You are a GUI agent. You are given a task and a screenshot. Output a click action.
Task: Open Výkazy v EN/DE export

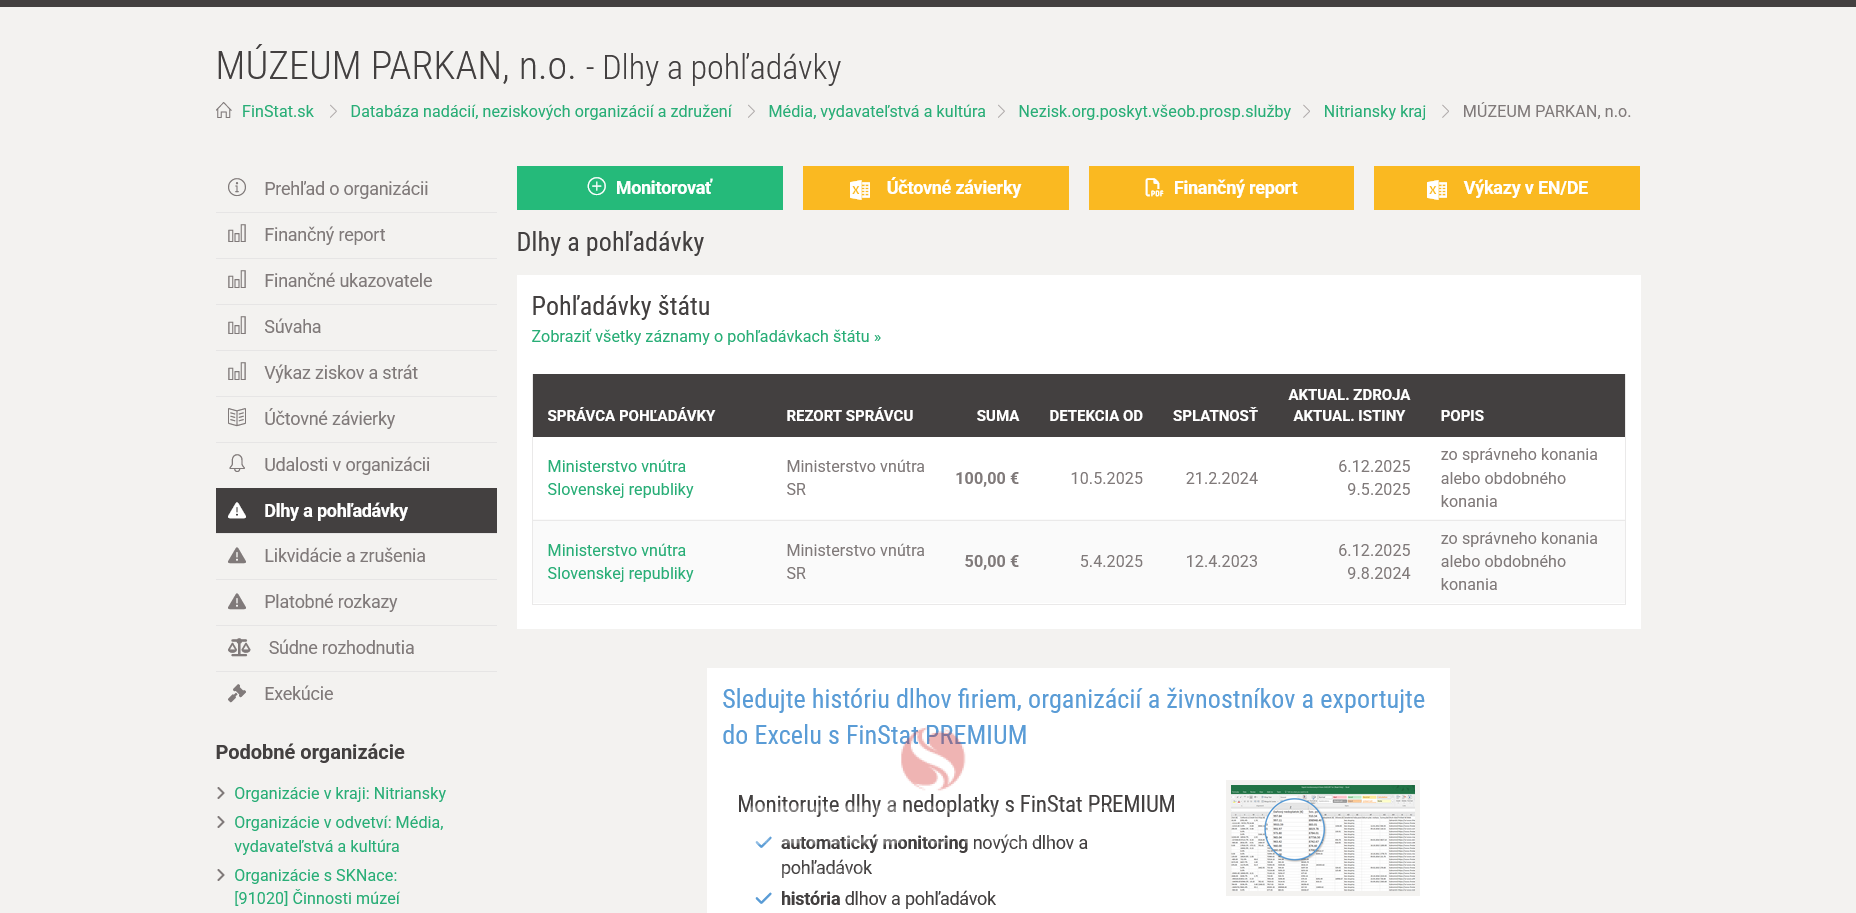click(1506, 188)
